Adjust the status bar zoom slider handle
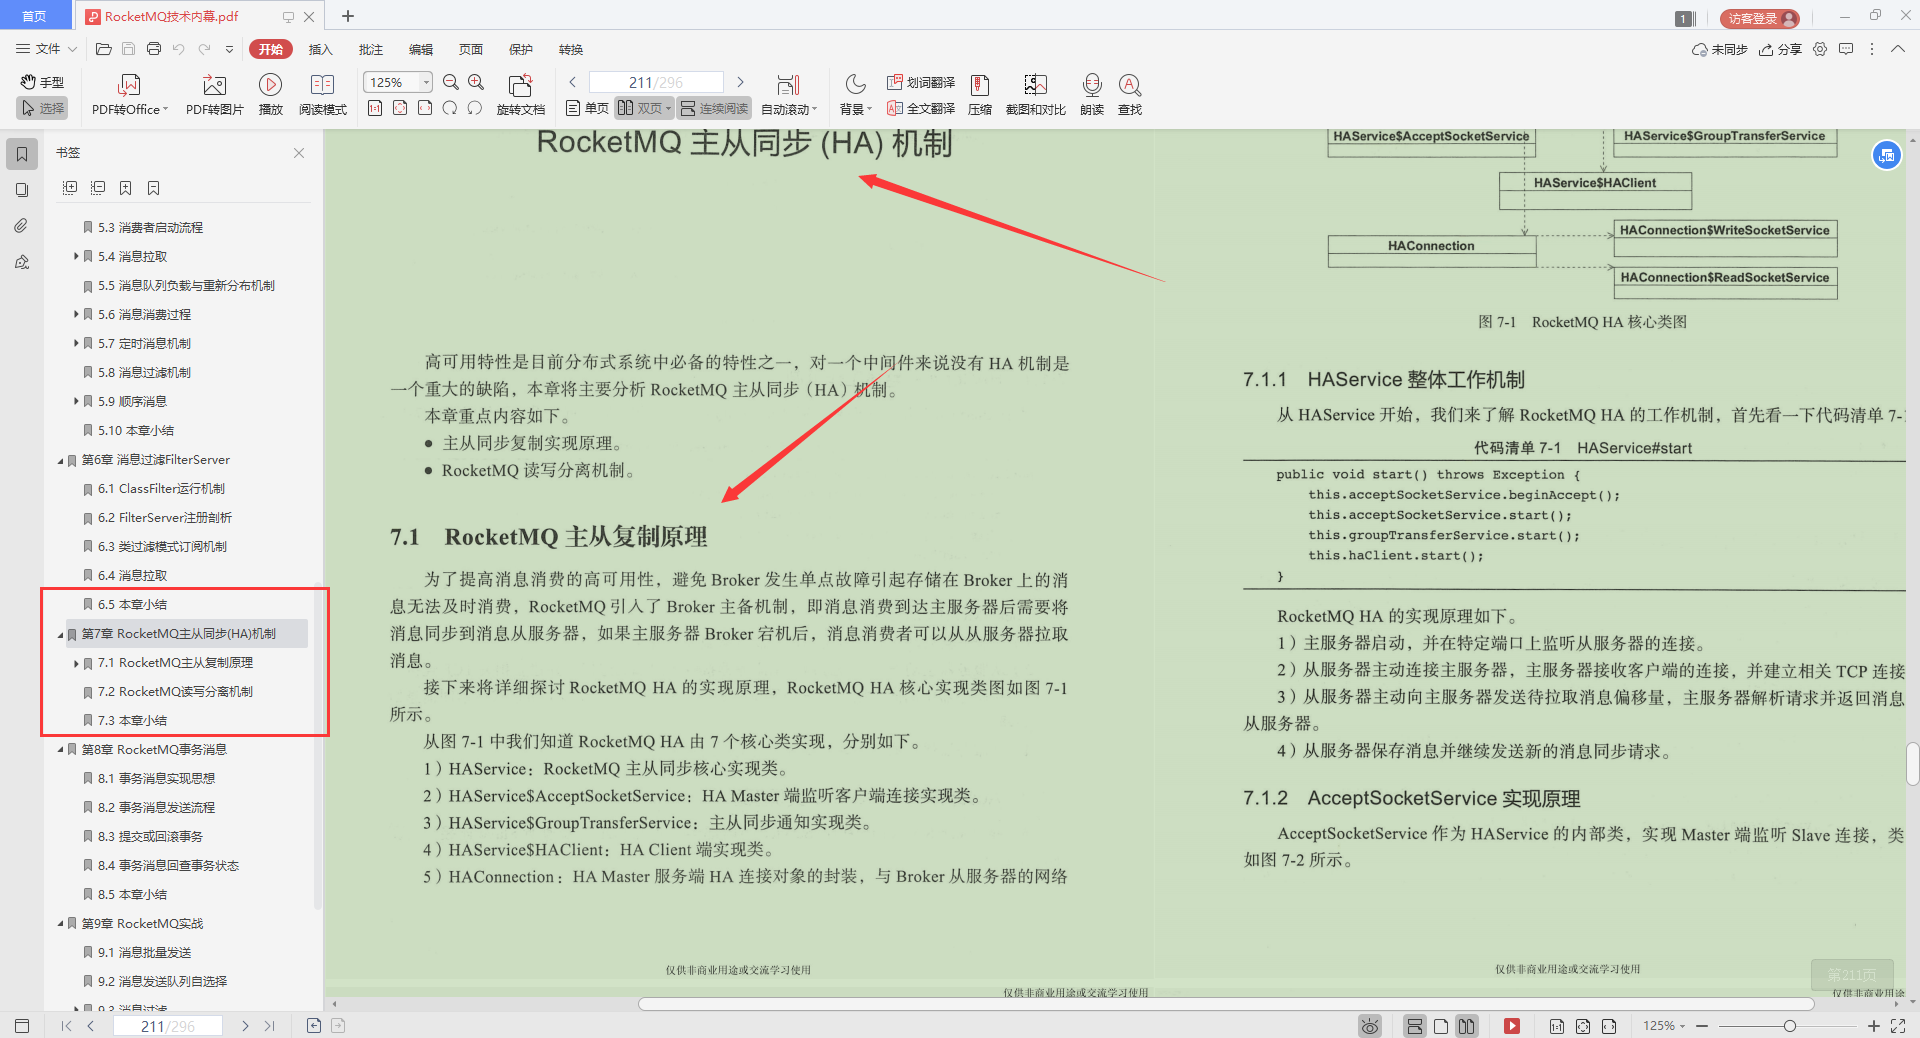Viewport: 1920px width, 1038px height. point(1789,1026)
